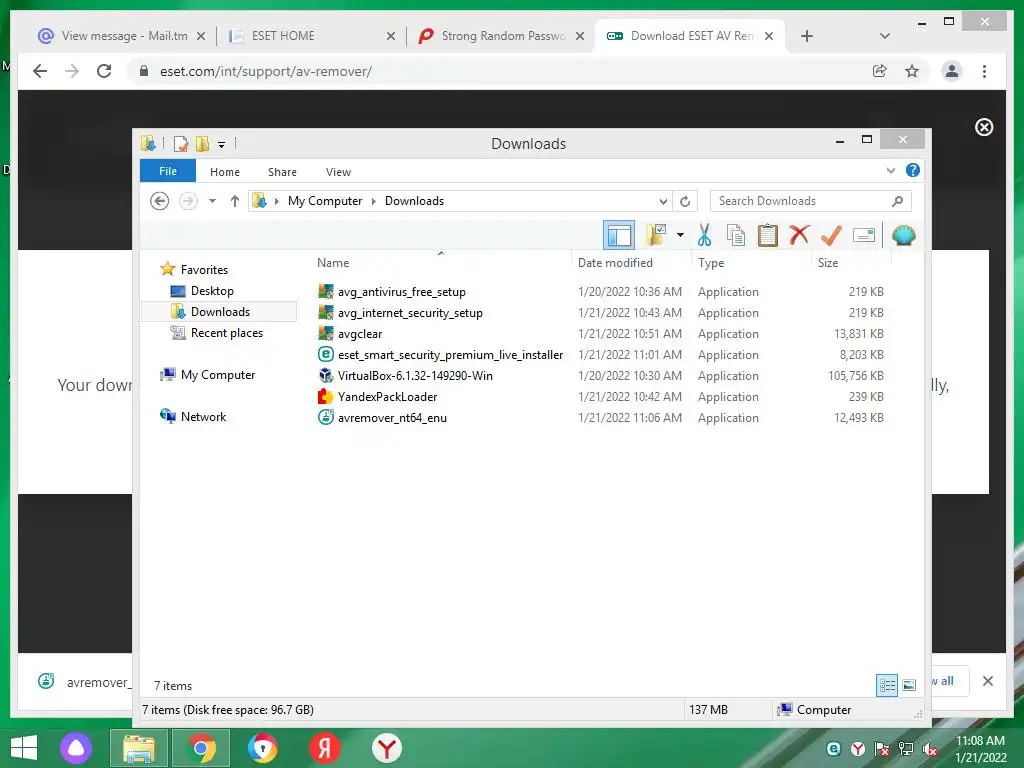
Task: Open Chrome profile avatar menu
Action: tap(952, 71)
